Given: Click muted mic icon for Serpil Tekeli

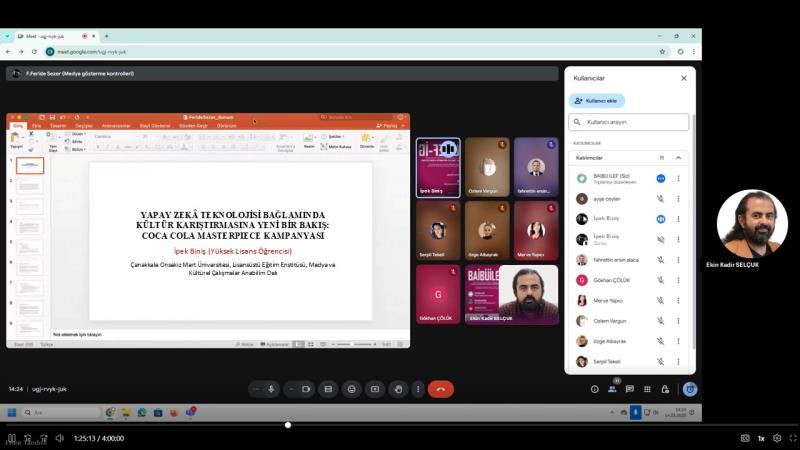Looking at the screenshot, I should tap(660, 362).
